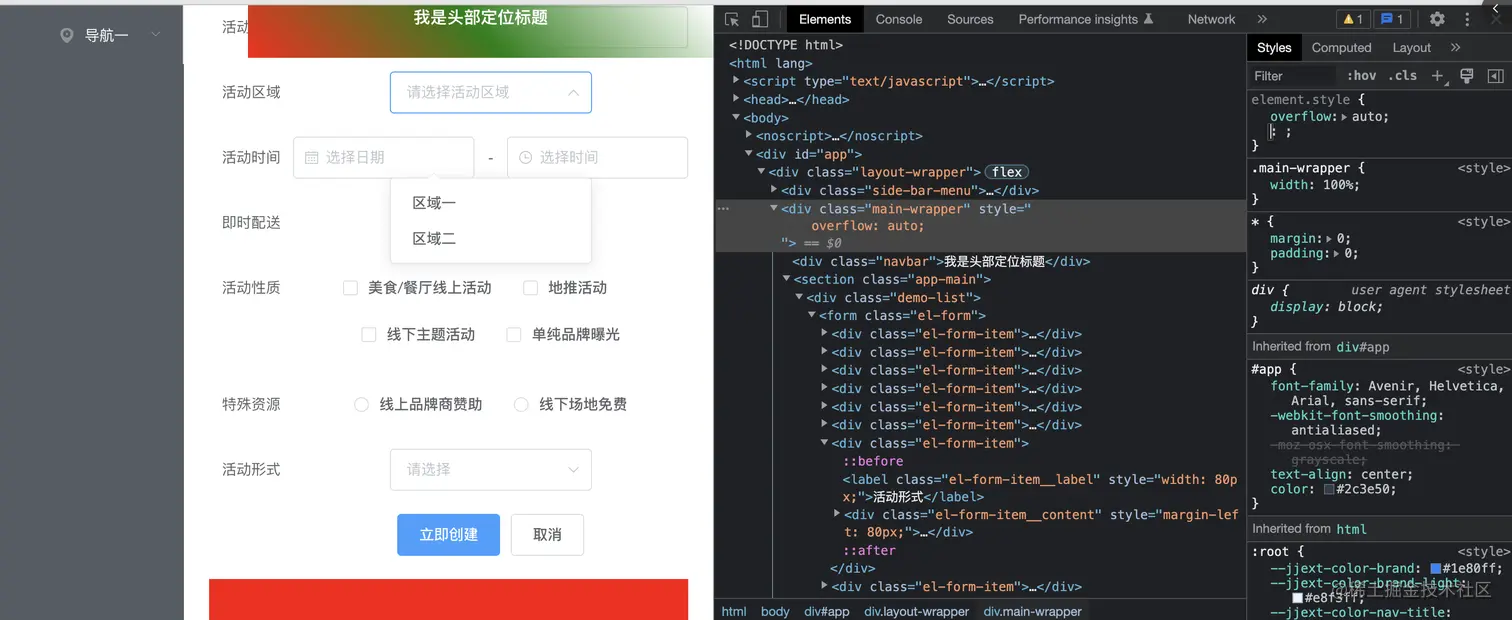Show more DevTools panels via double chevron
The width and height of the screenshot is (1512, 620).
[1262, 19]
